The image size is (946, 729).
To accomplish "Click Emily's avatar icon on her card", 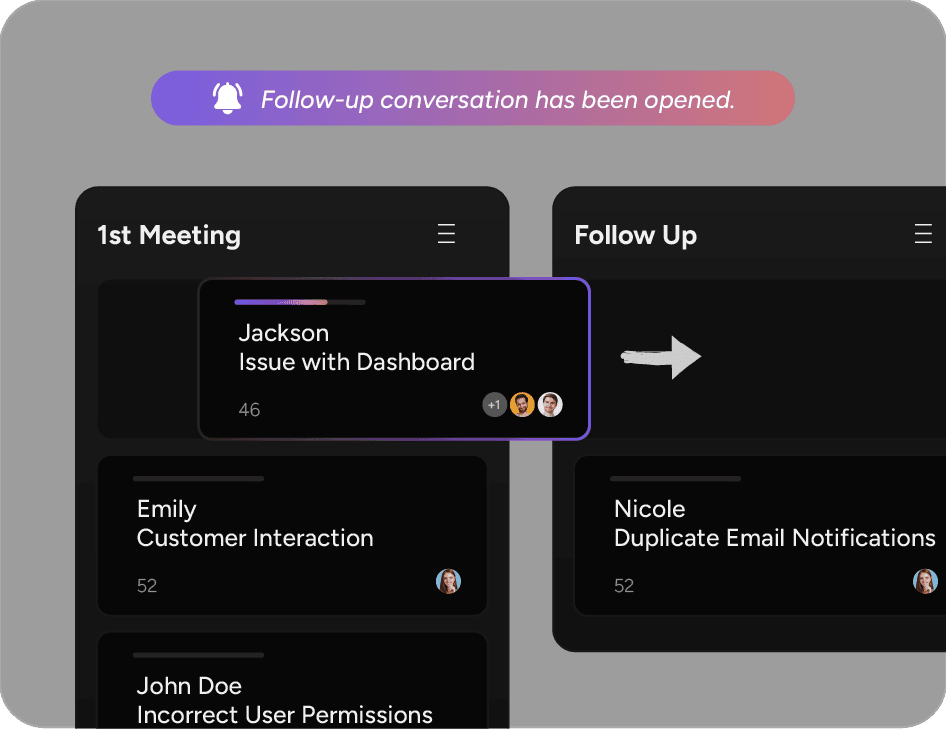I will coord(449,581).
